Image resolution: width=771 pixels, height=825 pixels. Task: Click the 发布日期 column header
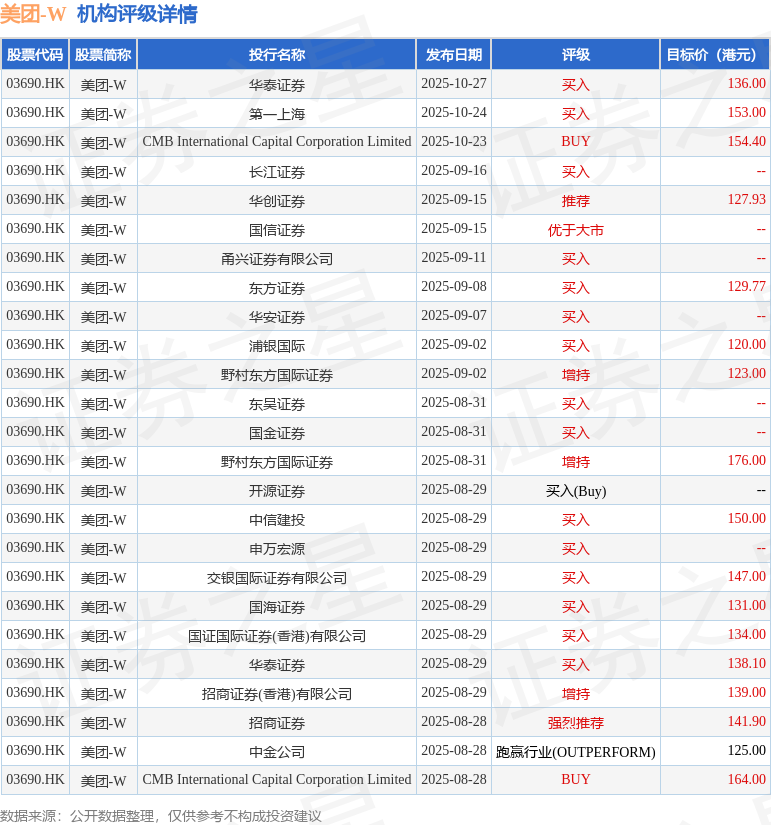point(454,54)
